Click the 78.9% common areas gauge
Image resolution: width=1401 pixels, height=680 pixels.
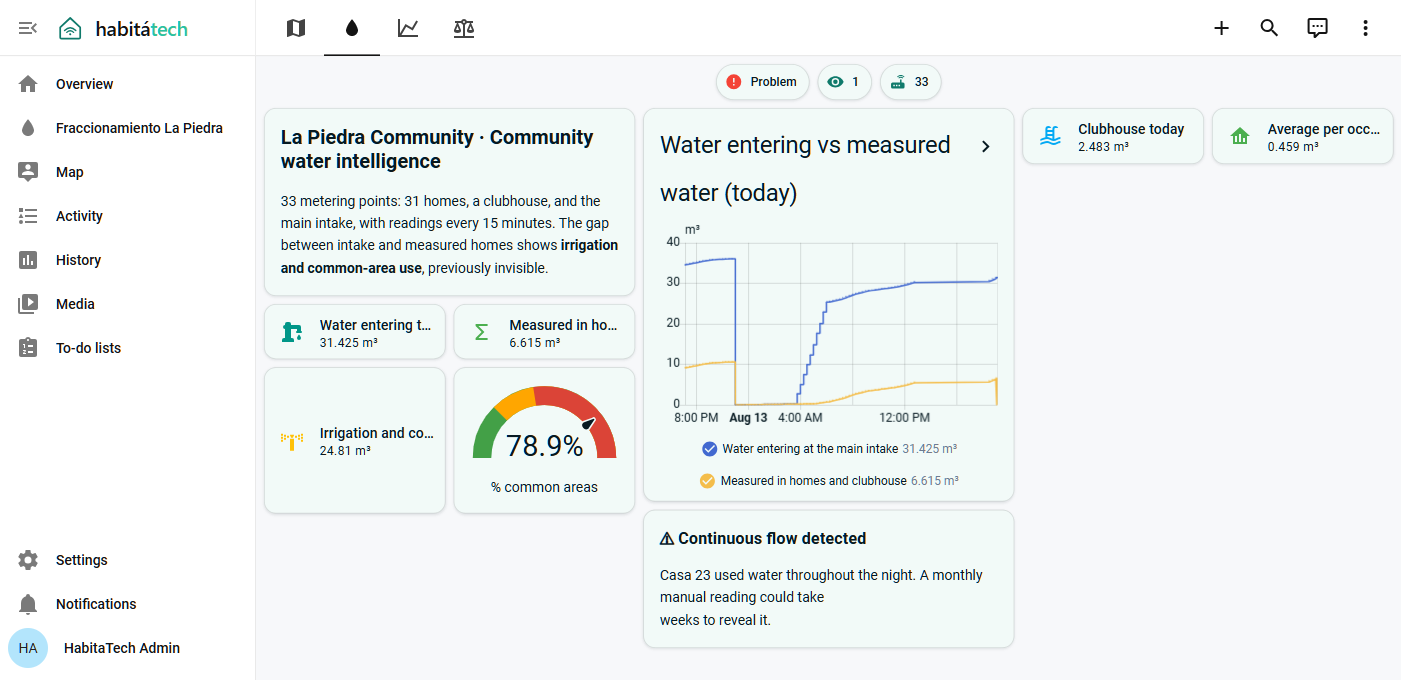tap(544, 440)
